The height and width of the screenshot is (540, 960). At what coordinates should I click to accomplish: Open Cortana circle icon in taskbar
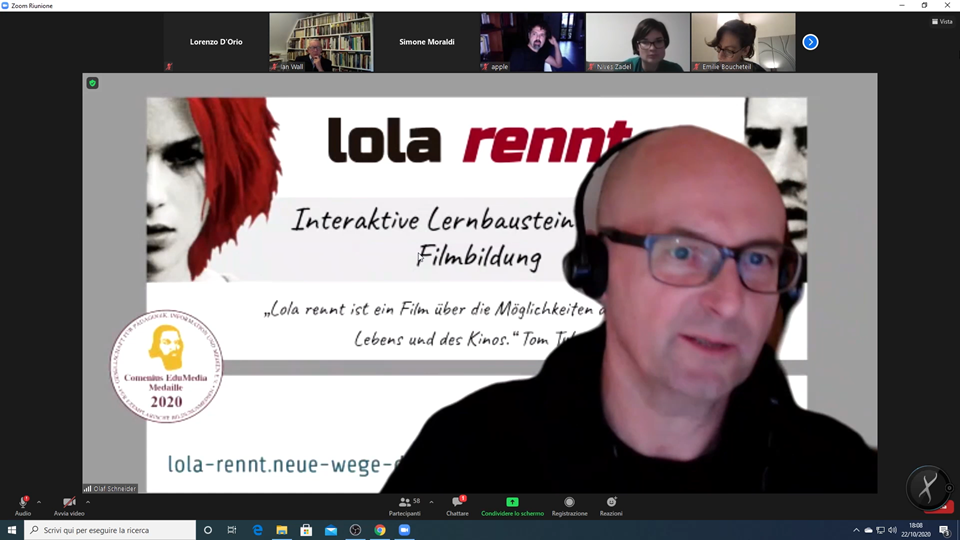click(x=208, y=530)
